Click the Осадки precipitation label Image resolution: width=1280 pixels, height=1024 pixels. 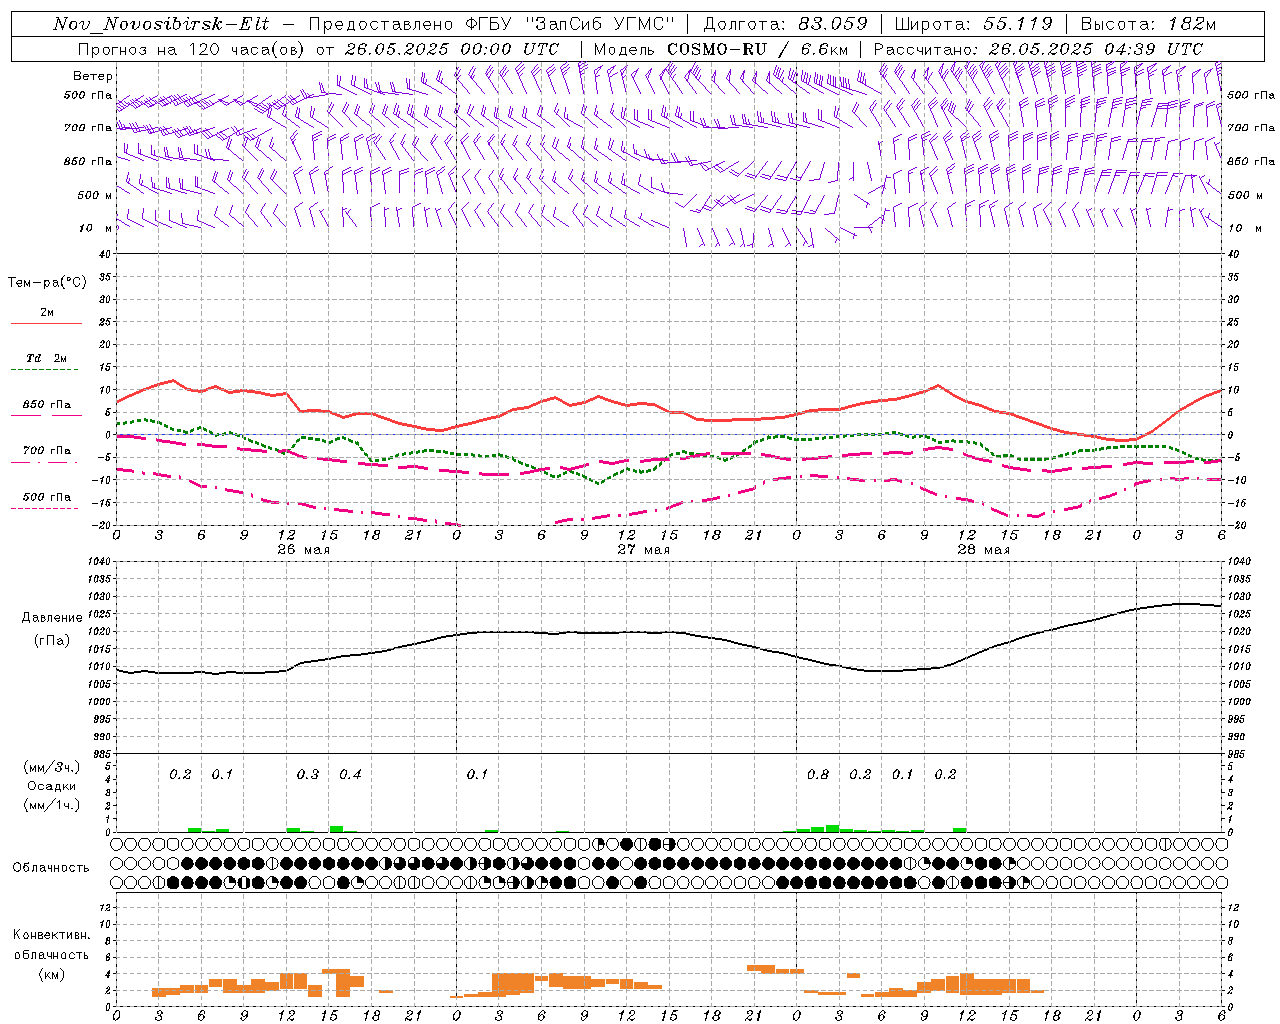(x=52, y=786)
